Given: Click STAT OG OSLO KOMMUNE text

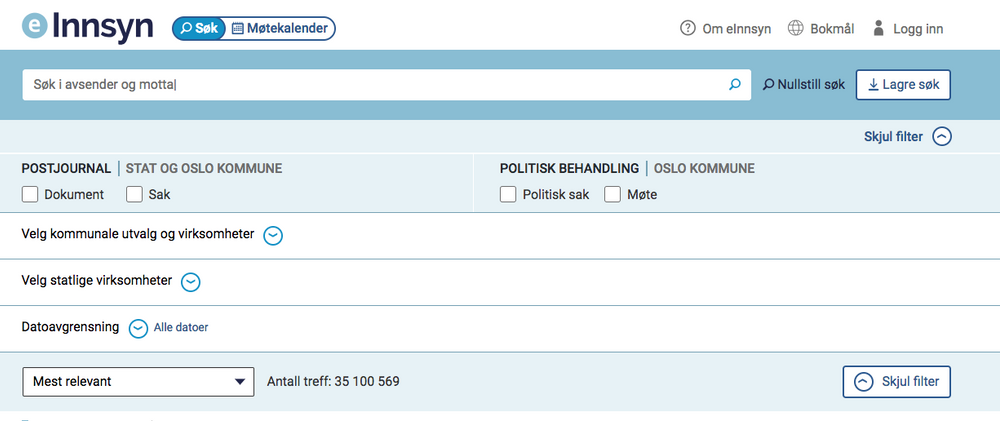Looking at the screenshot, I should coord(204,169).
